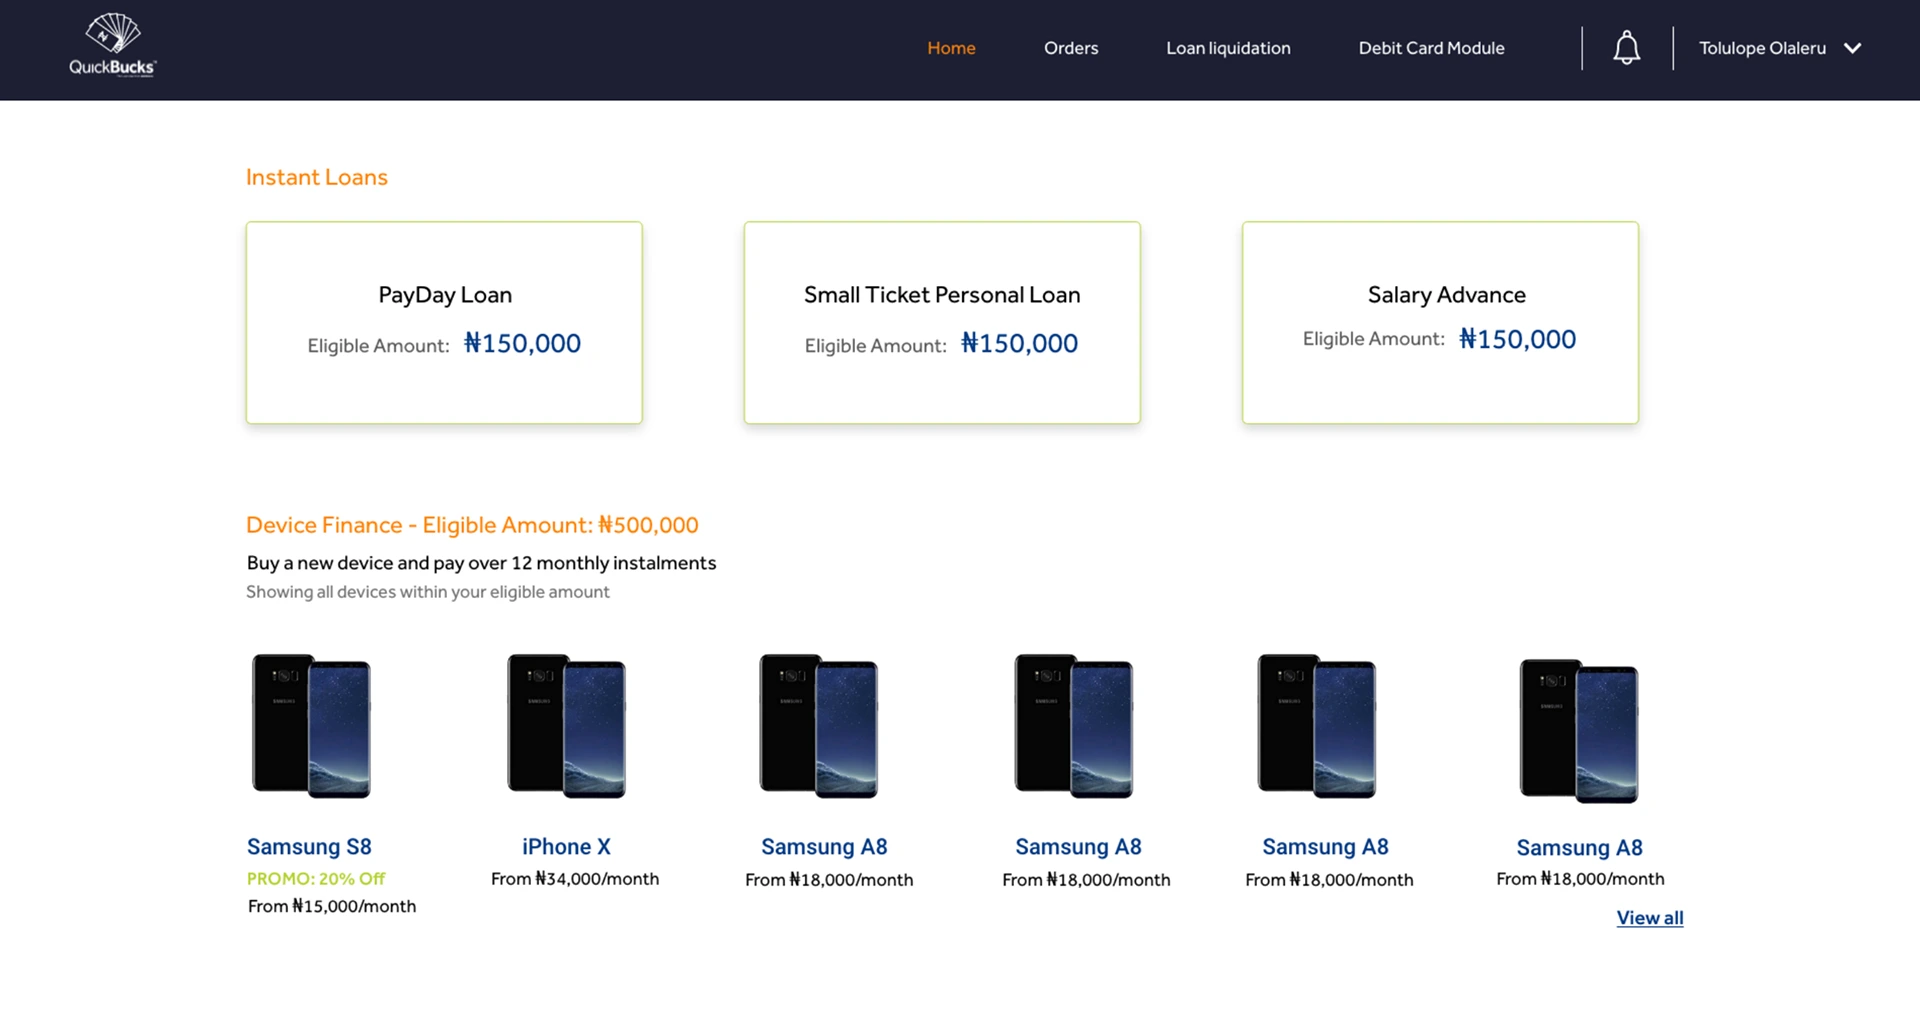
Task: Click the QuickBucks logo
Action: (x=113, y=45)
